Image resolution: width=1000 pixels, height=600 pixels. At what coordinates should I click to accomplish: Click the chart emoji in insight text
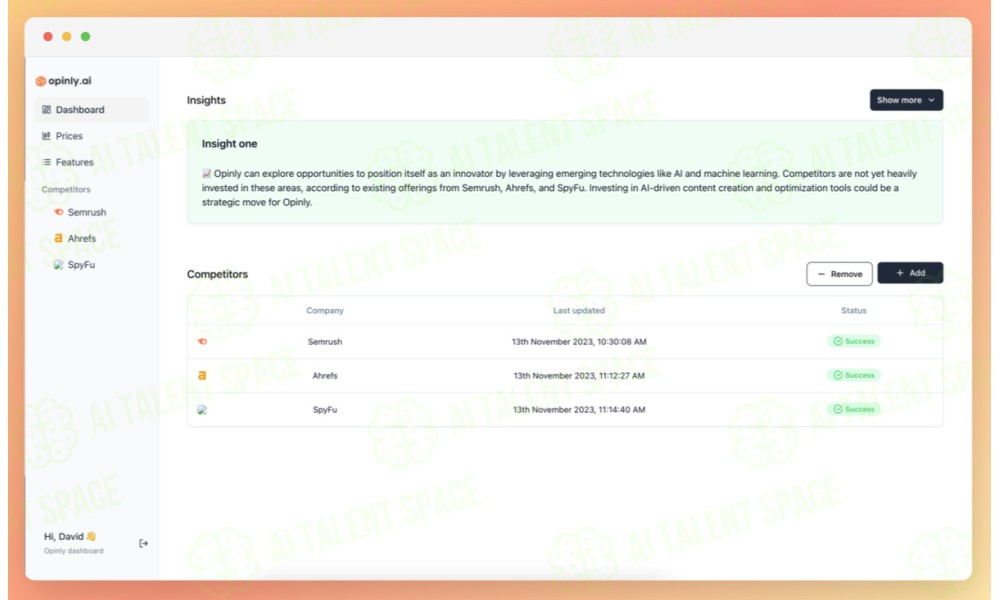(207, 173)
